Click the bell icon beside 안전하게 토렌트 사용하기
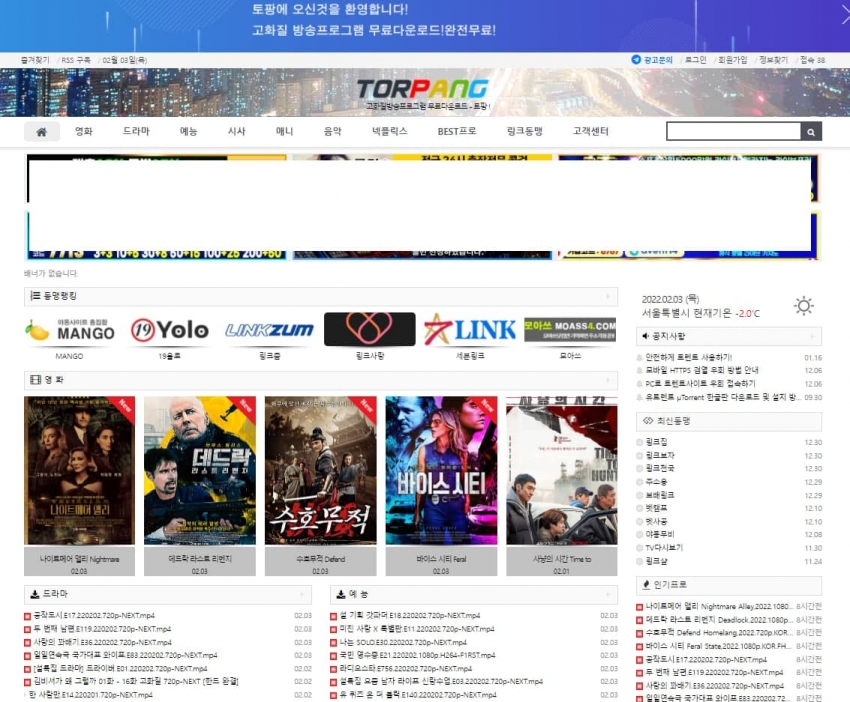 (640, 358)
